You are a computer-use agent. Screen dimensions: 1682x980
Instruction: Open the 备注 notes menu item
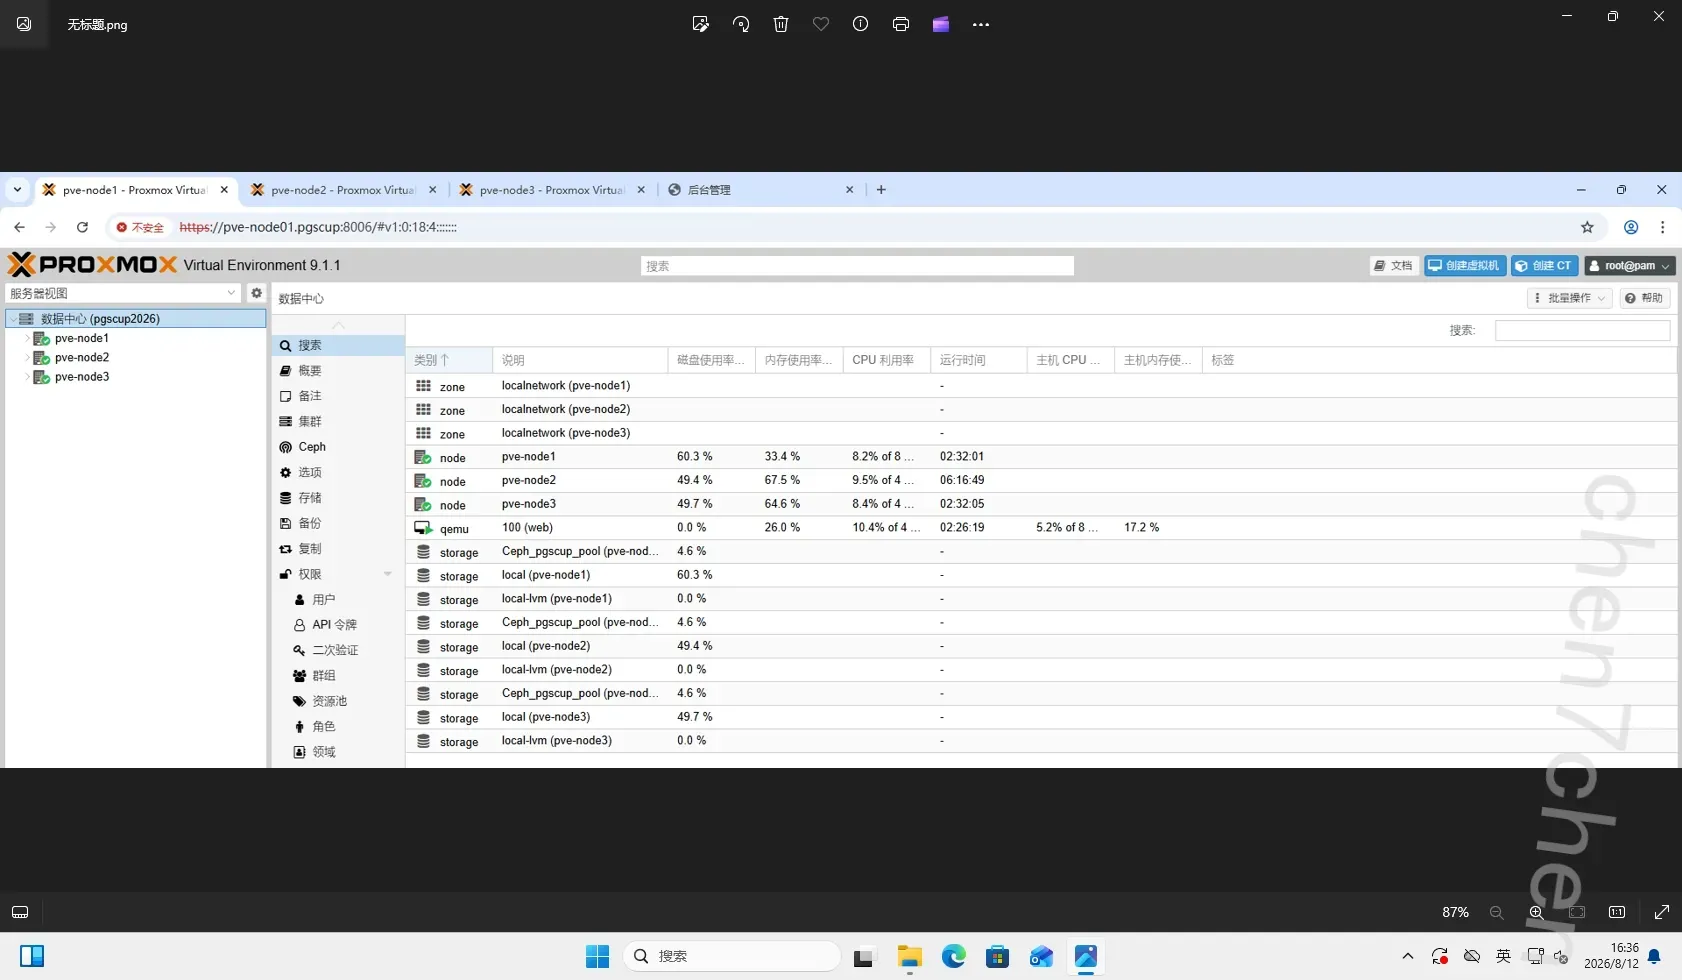click(x=338, y=396)
